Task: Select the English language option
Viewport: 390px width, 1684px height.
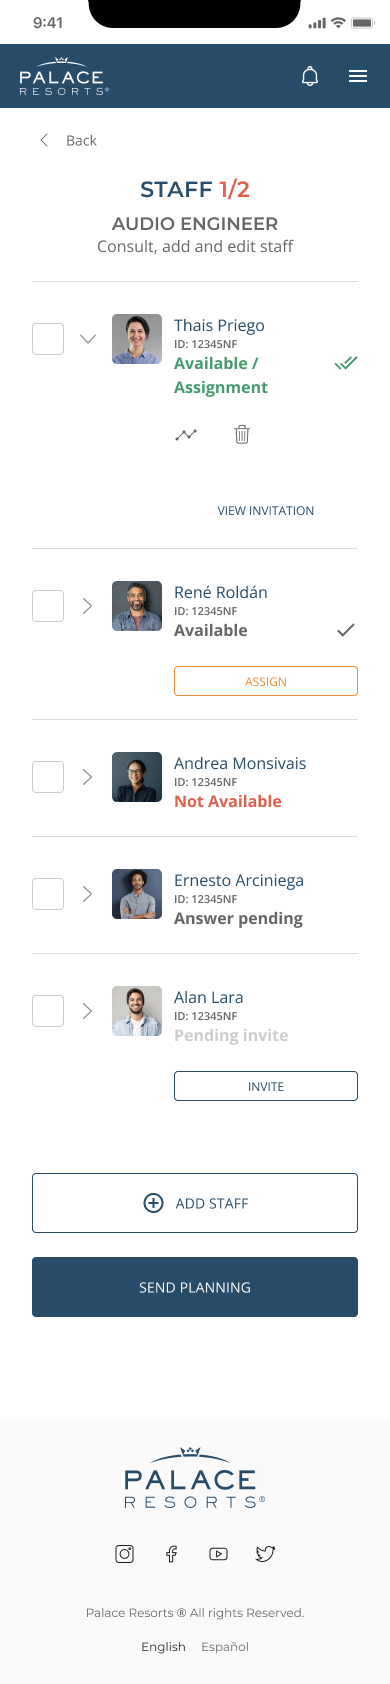Action: (x=163, y=1646)
